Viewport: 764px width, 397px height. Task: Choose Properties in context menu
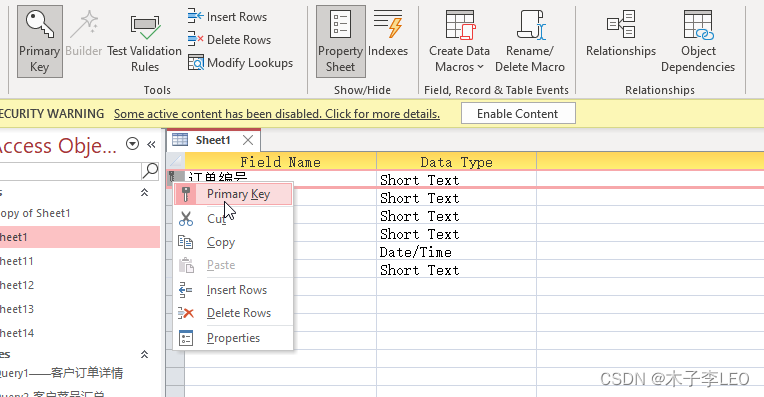click(233, 338)
